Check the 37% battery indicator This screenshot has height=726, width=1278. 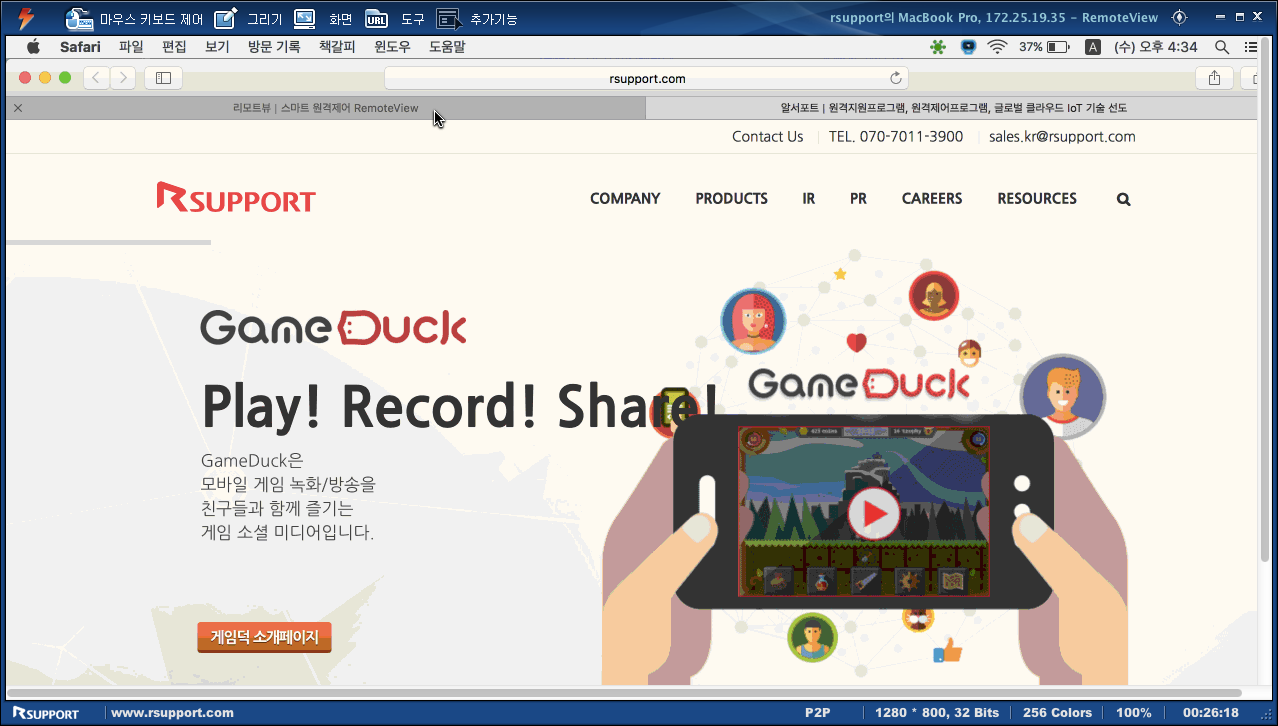tap(1044, 47)
